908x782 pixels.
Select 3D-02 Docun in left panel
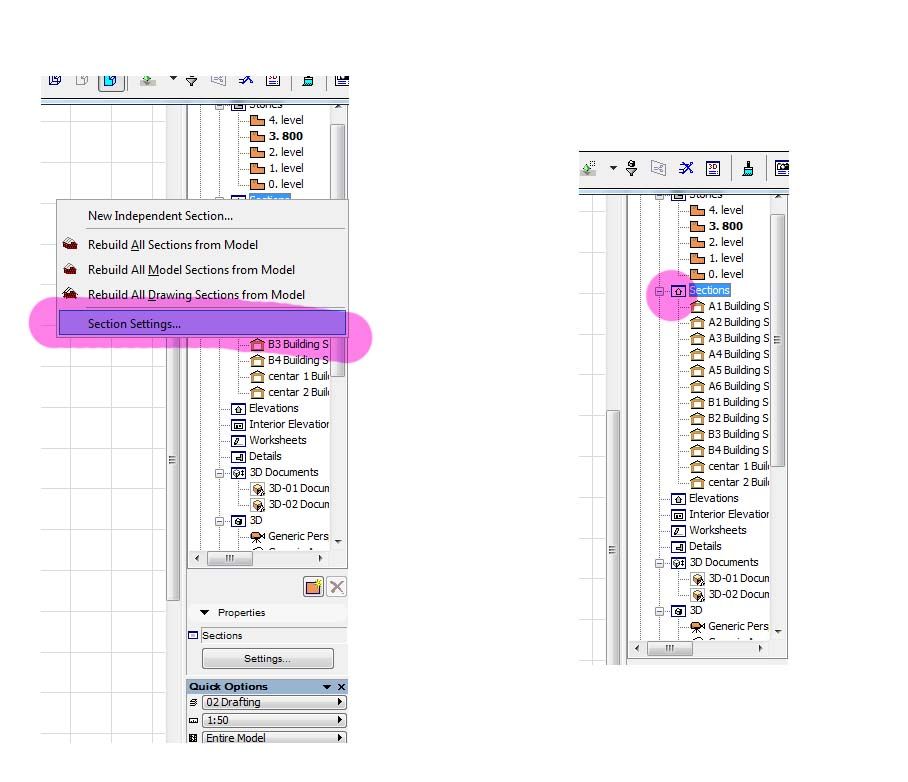point(299,505)
